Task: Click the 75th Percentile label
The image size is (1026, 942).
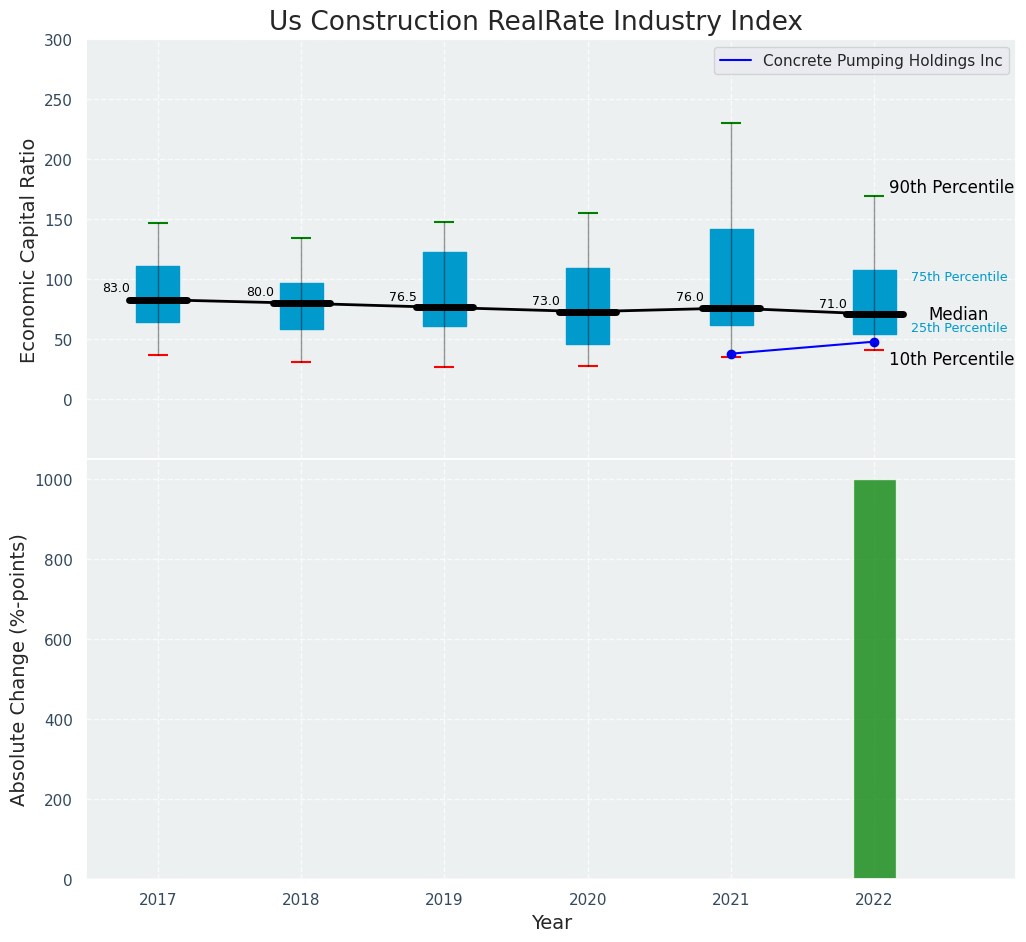Action: tap(959, 277)
